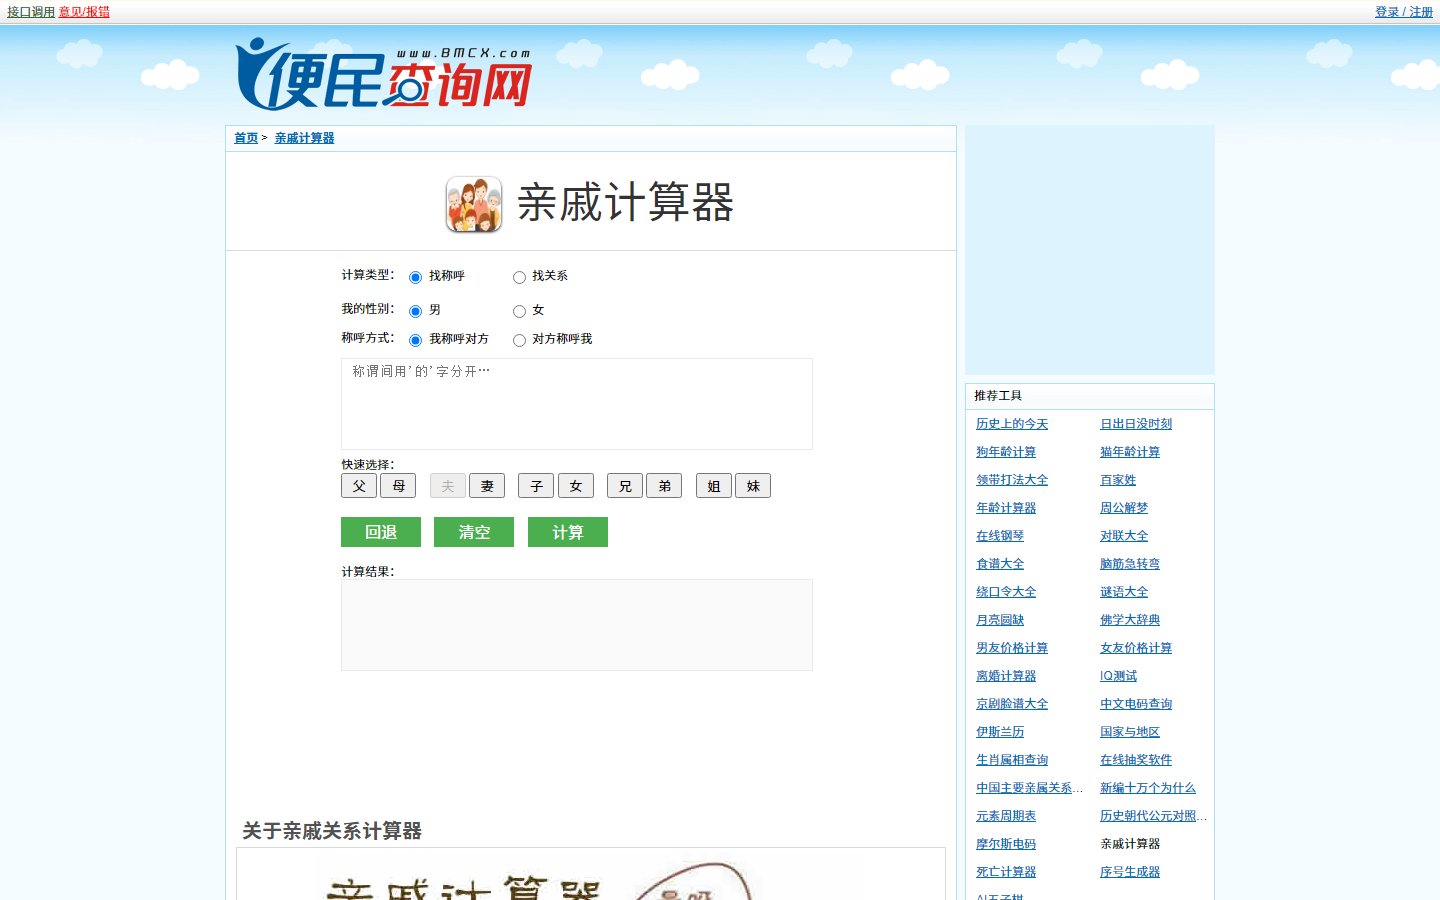This screenshot has height=900, width=1440.
Task: Click the 计算结果 output area
Action: [577, 625]
